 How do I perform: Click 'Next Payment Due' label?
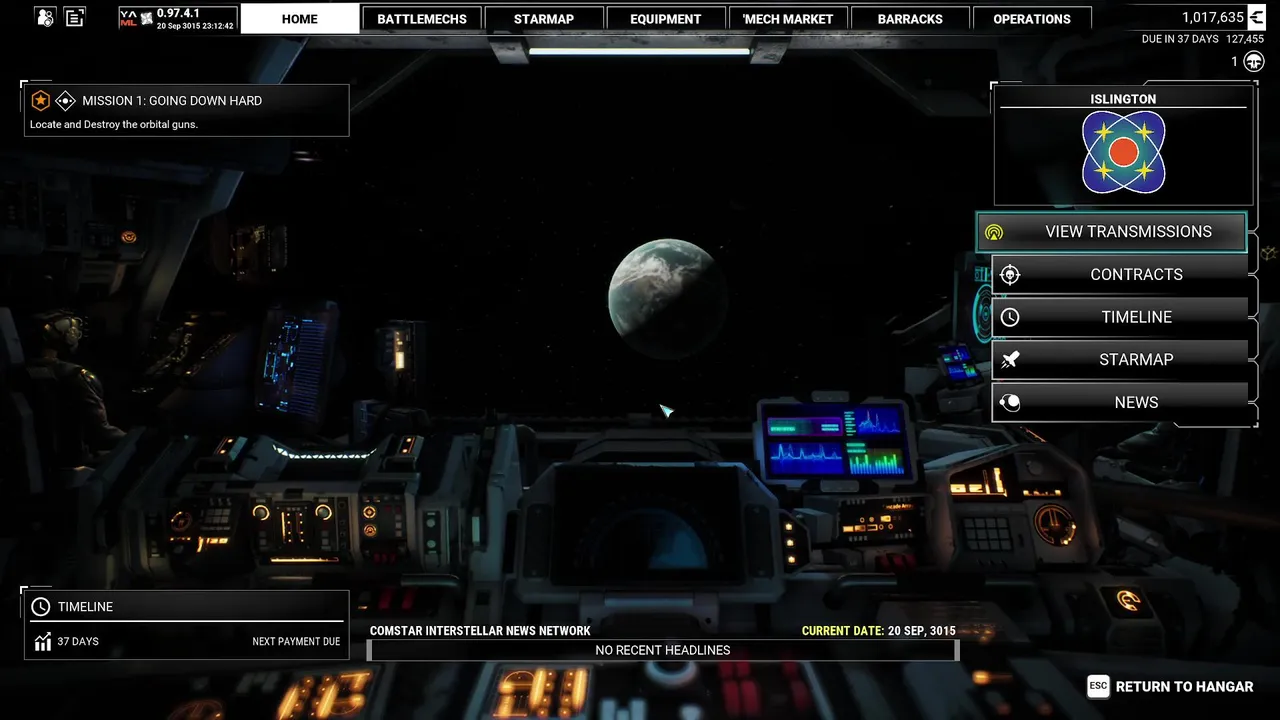[x=296, y=642]
